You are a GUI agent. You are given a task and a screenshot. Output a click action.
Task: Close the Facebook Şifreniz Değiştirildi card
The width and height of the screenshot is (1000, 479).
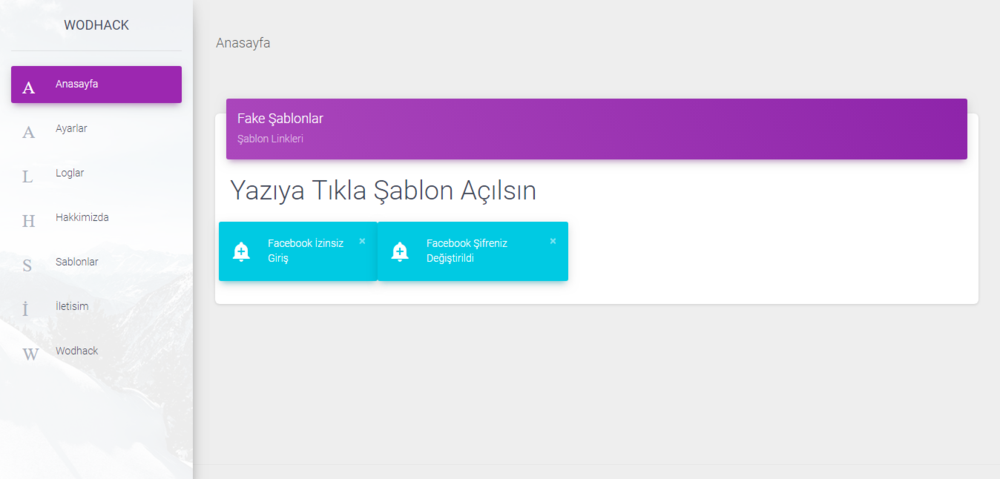click(553, 241)
